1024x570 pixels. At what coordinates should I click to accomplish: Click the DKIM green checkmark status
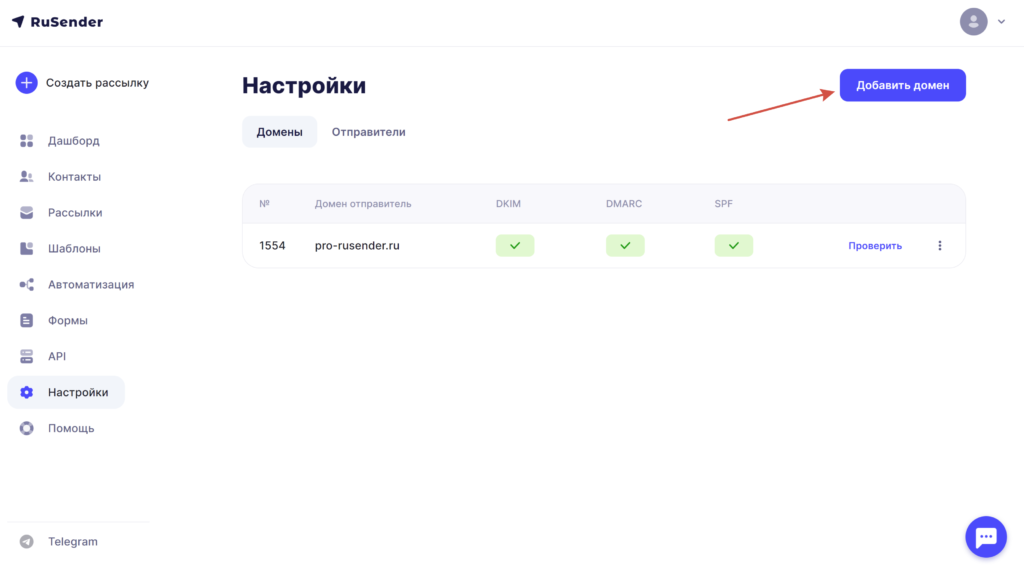515,245
